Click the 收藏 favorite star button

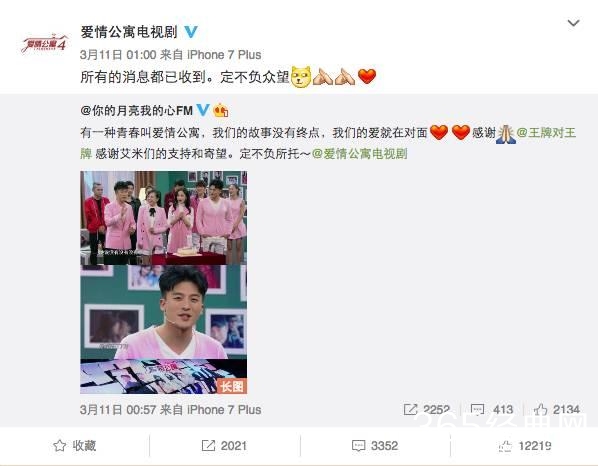[74, 446]
